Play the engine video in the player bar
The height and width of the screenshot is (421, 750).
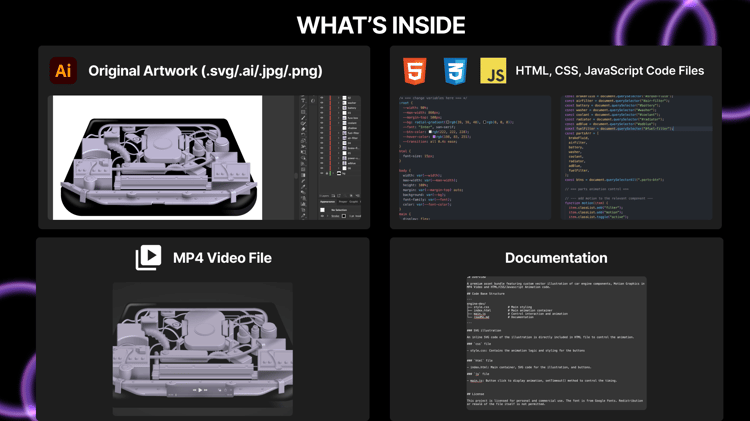[x=200, y=390]
